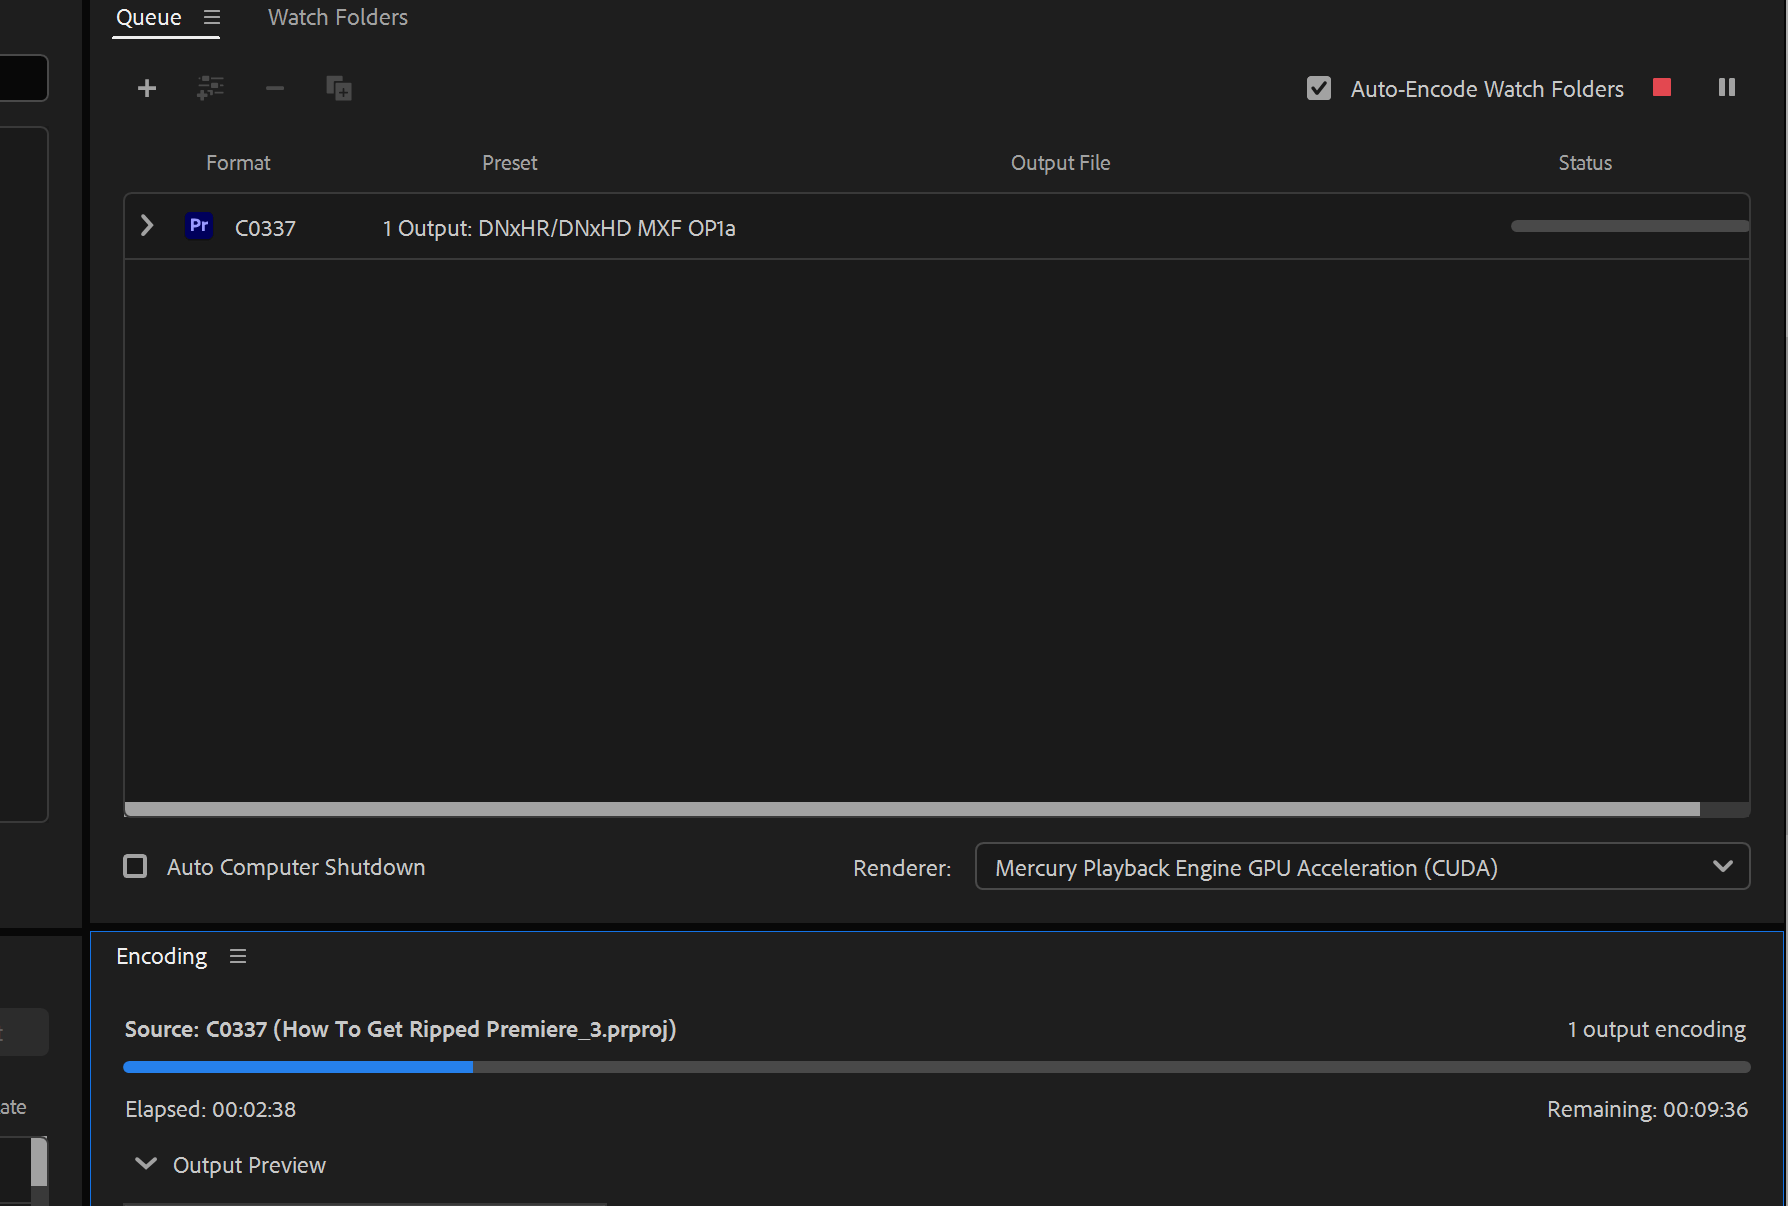Click the Duplicate queue item icon

coord(339,88)
